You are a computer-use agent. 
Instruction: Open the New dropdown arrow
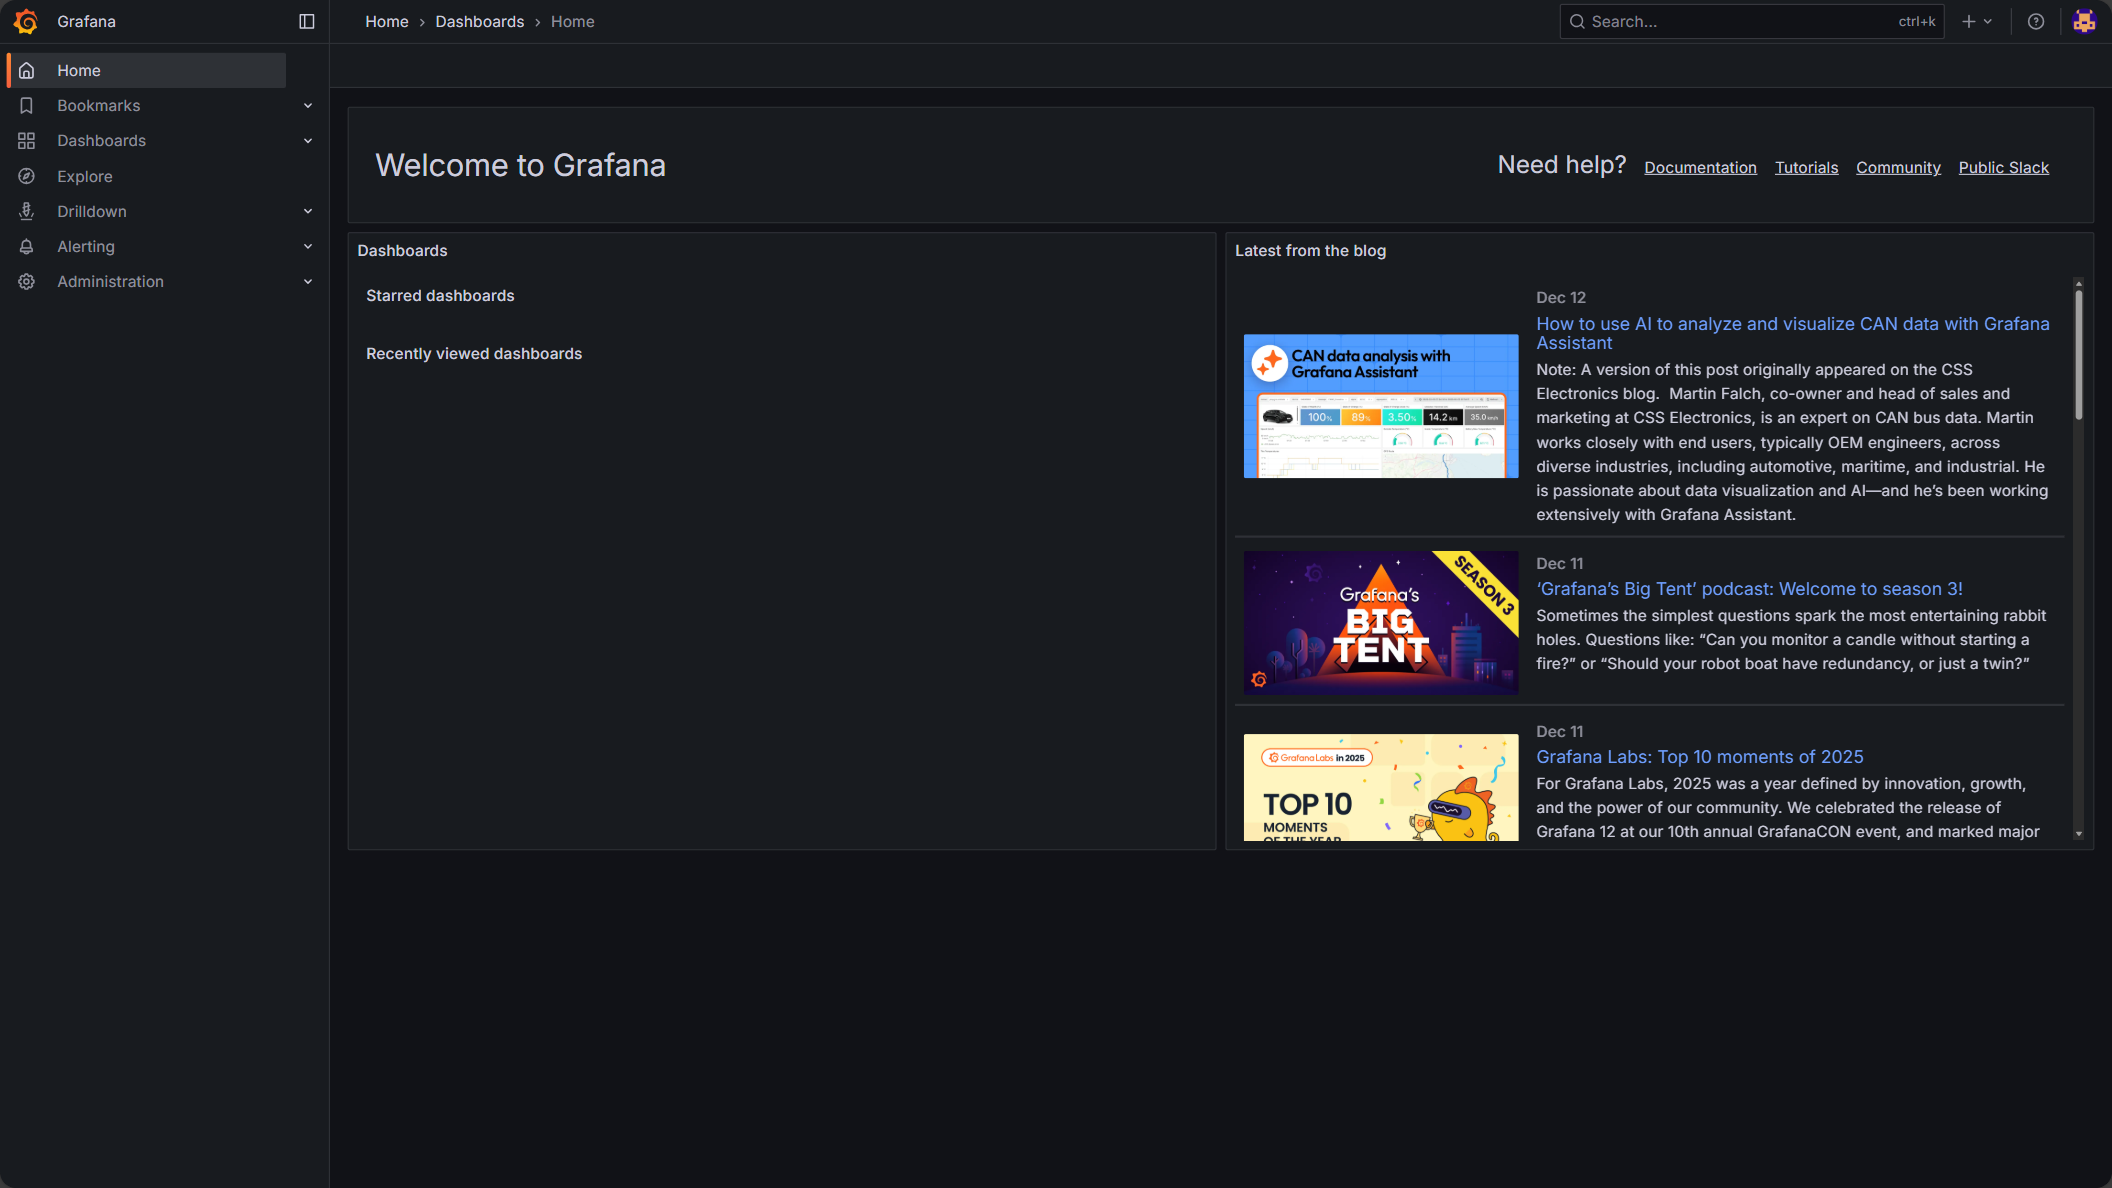(x=1988, y=21)
